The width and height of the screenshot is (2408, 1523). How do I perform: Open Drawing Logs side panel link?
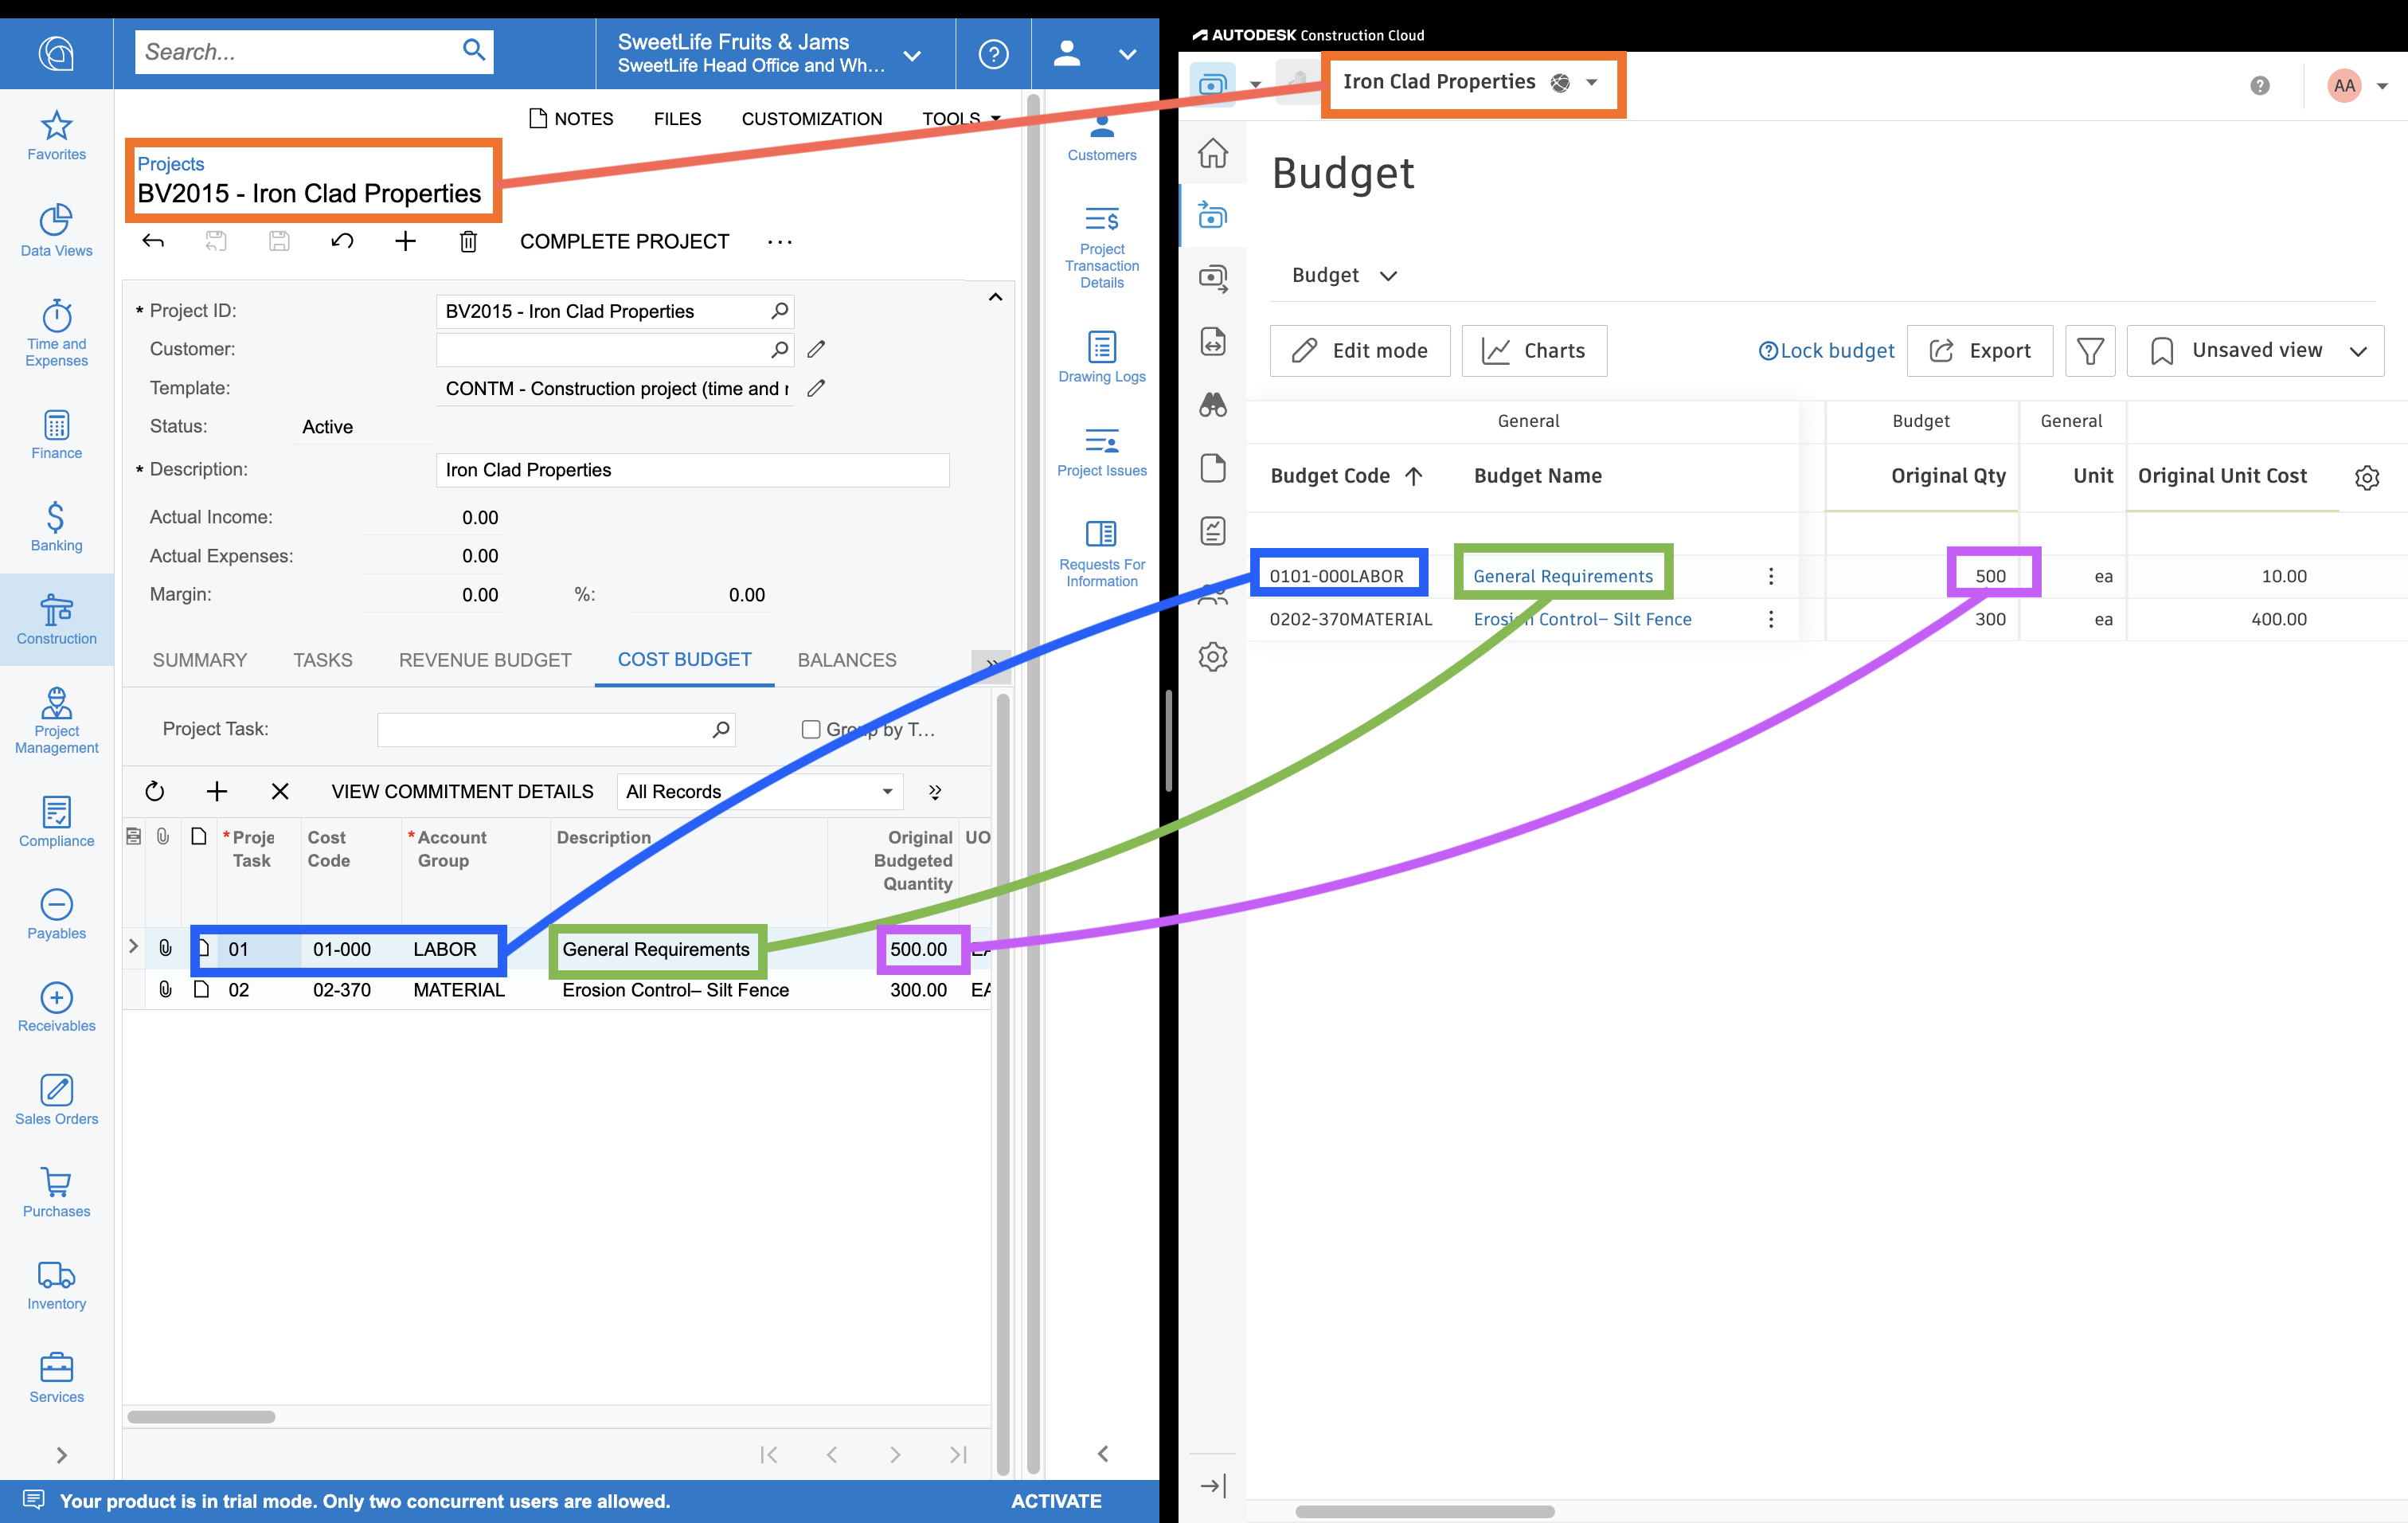coord(1101,357)
